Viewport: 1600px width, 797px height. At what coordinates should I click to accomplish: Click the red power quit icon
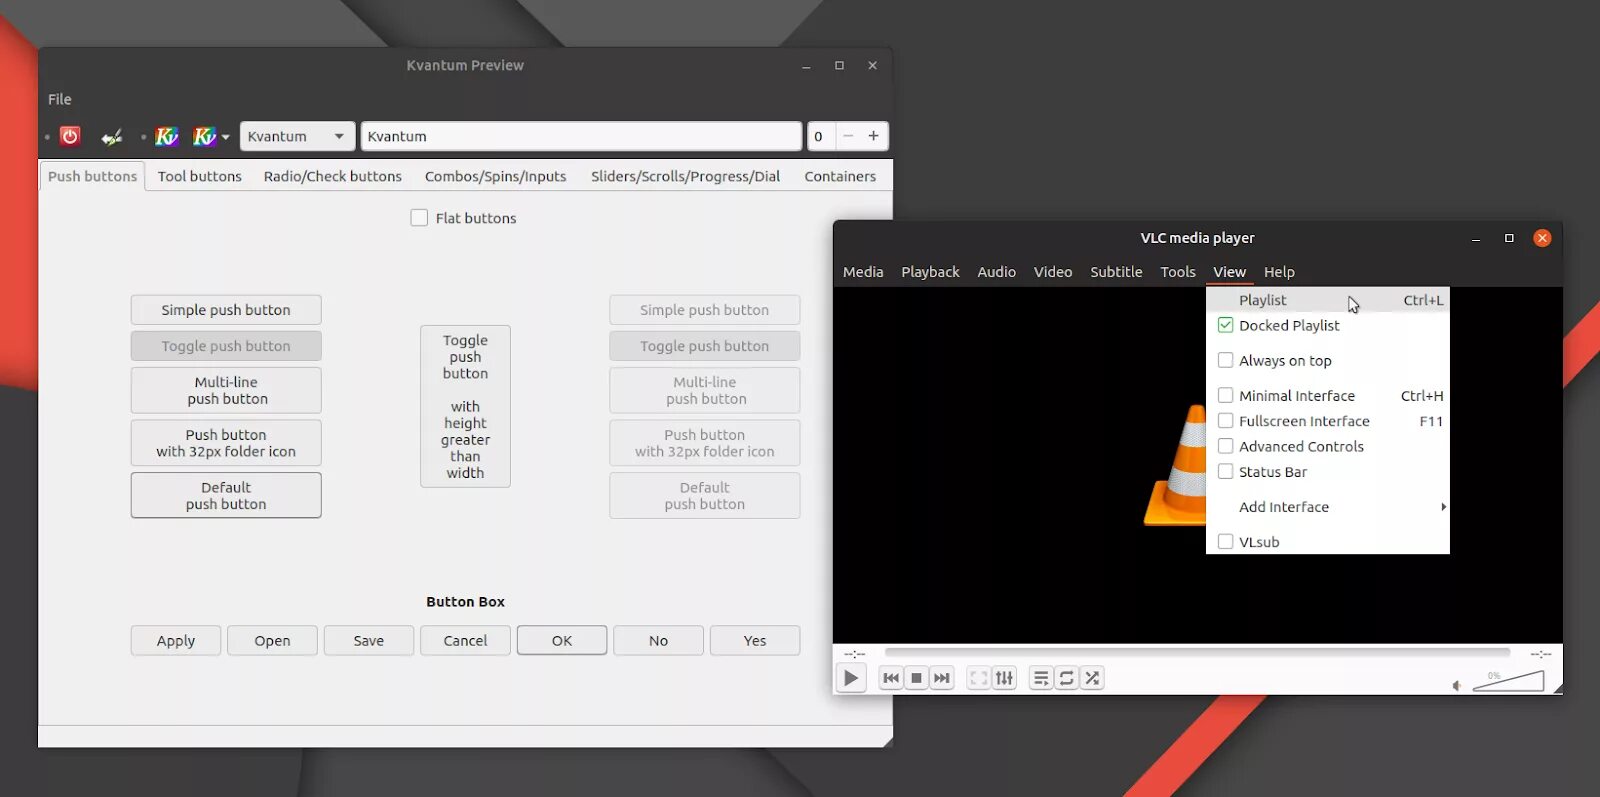click(x=70, y=136)
